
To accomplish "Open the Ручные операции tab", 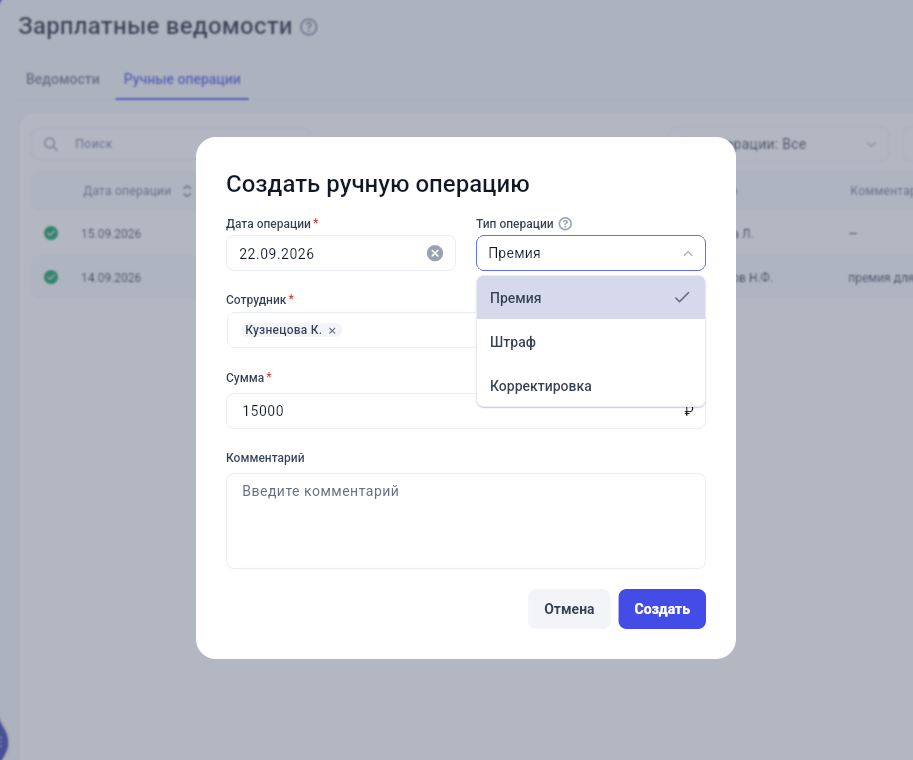I will point(182,79).
